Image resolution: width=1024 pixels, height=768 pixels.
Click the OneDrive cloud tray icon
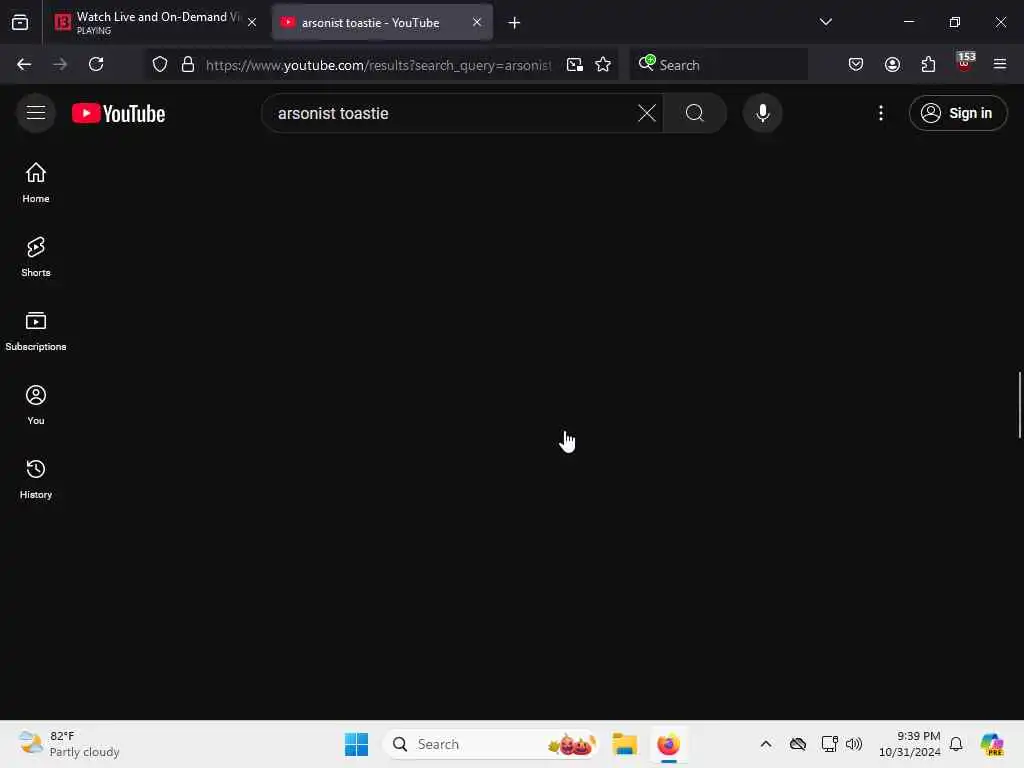click(797, 744)
